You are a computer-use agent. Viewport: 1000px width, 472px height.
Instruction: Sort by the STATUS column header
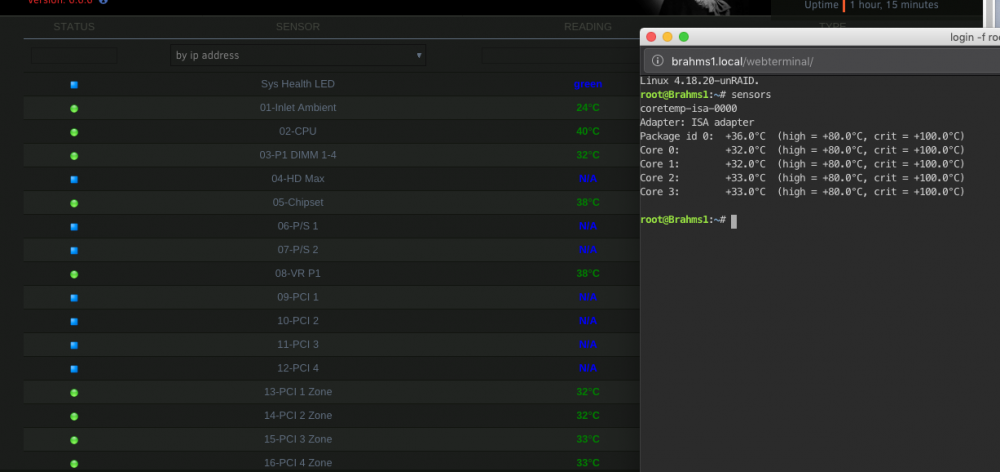(74, 27)
